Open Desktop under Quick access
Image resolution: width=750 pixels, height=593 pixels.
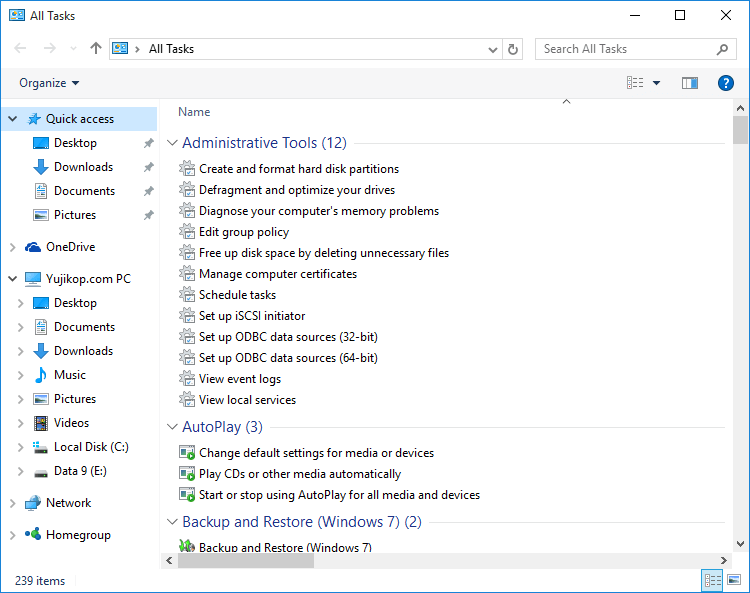pos(75,143)
